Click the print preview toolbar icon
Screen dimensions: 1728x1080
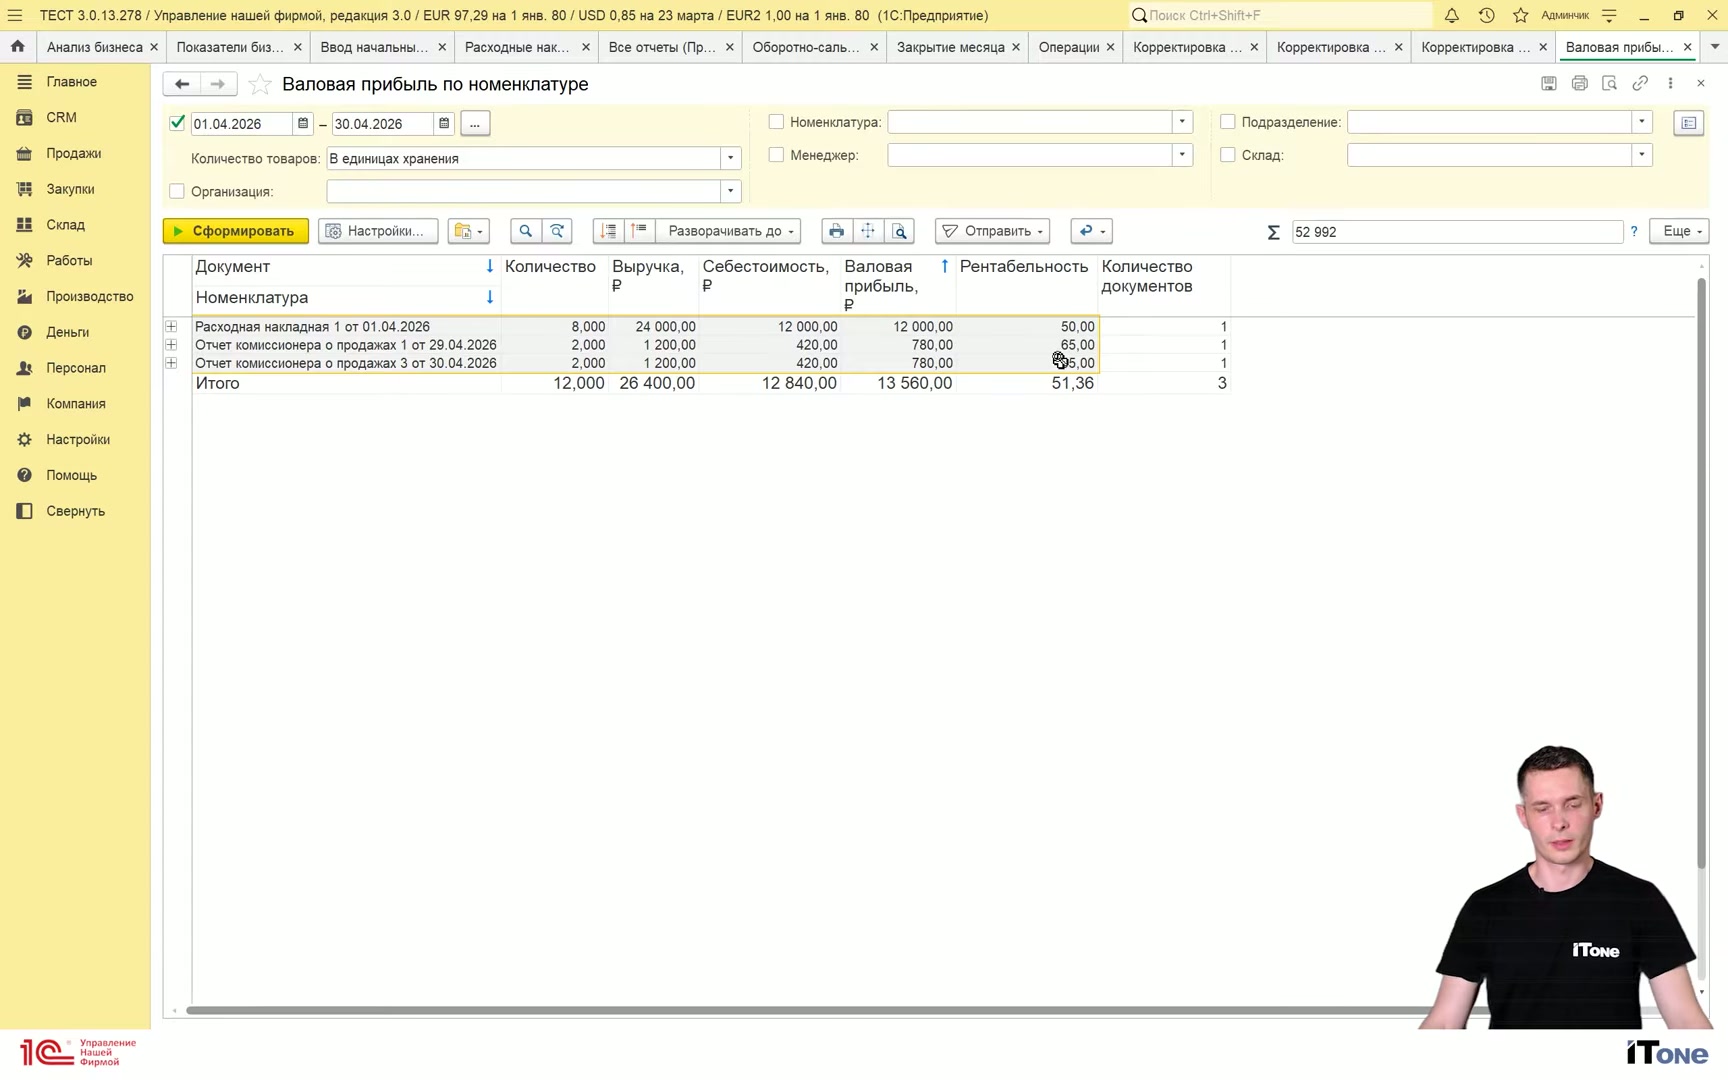point(900,231)
